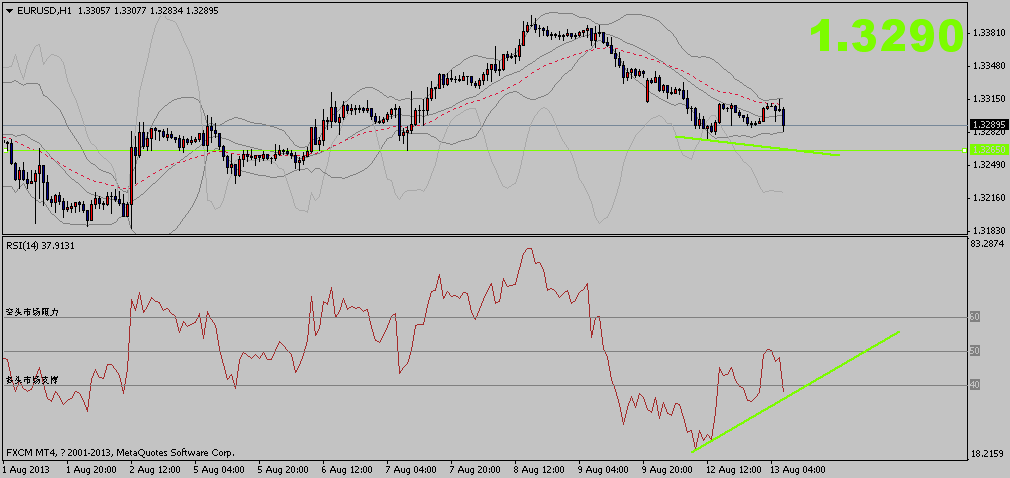This screenshot has height=478, width=1010.
Task: Click the FXCM MT4 MetaQuotes copyright text
Action: tap(120, 453)
